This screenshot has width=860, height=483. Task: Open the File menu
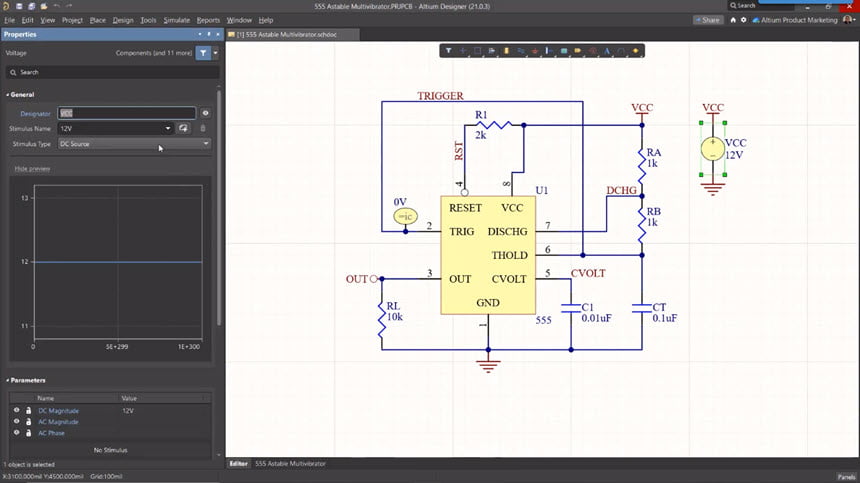[9, 20]
